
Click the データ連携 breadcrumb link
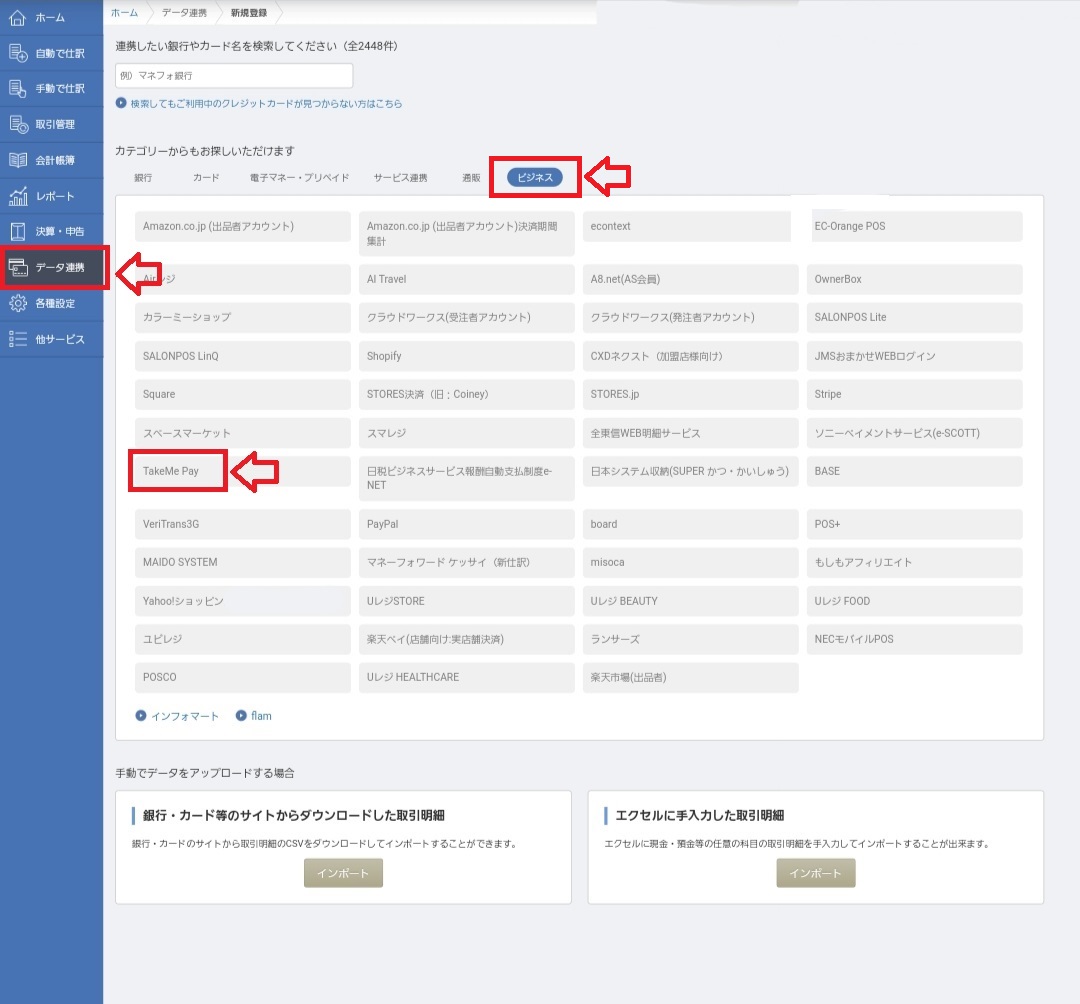(184, 13)
